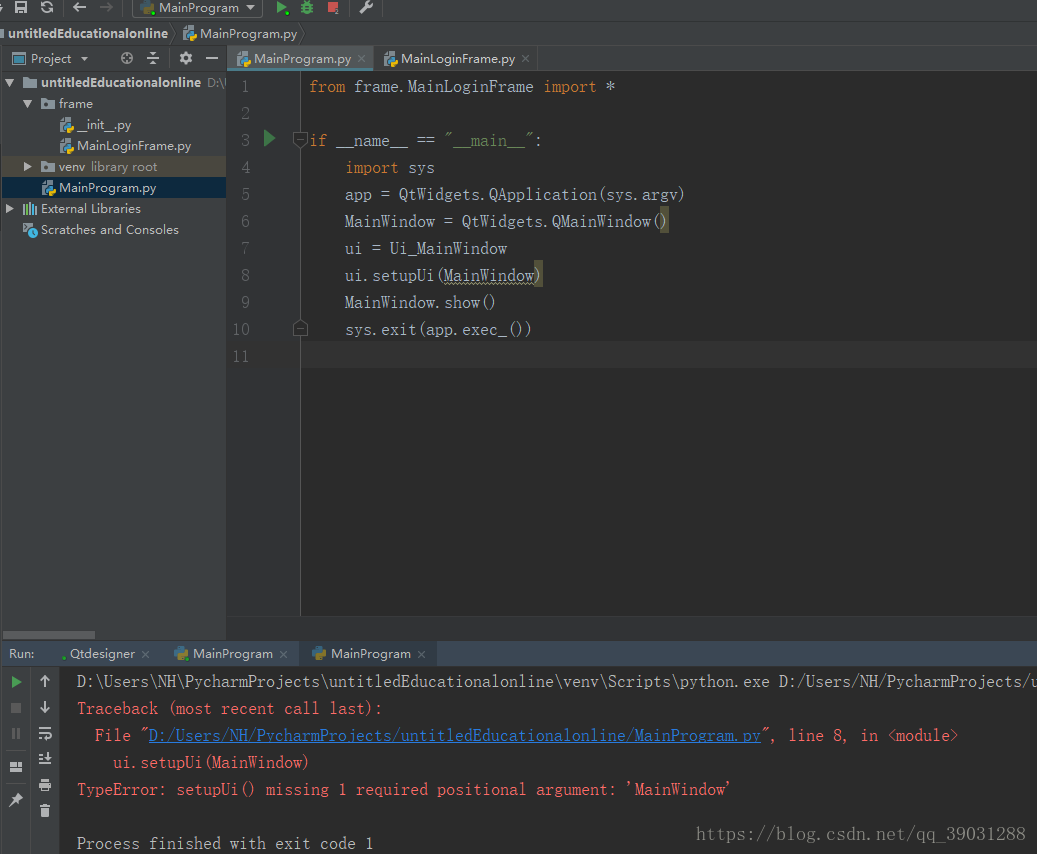The image size is (1037, 854).
Task: Collapse the untitledEducationalonline project root
Action: (x=10, y=83)
